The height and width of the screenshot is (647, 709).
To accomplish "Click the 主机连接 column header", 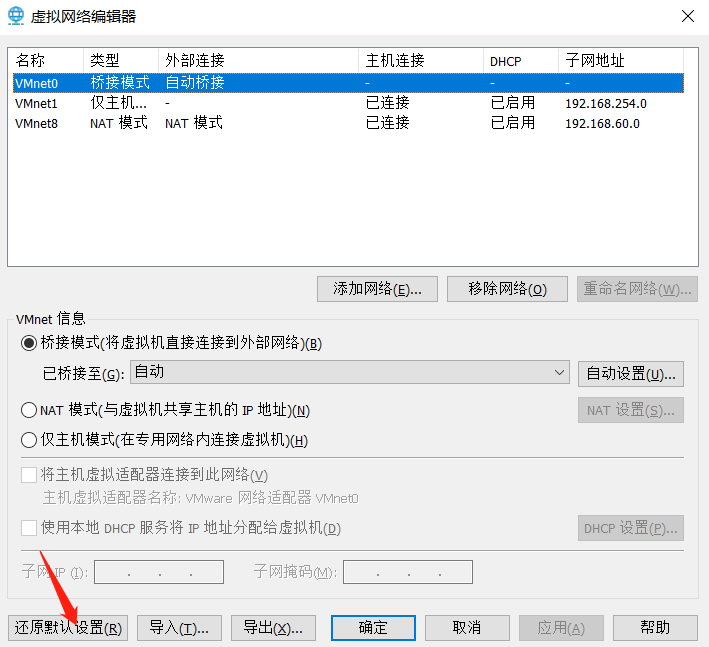I will [x=421, y=61].
